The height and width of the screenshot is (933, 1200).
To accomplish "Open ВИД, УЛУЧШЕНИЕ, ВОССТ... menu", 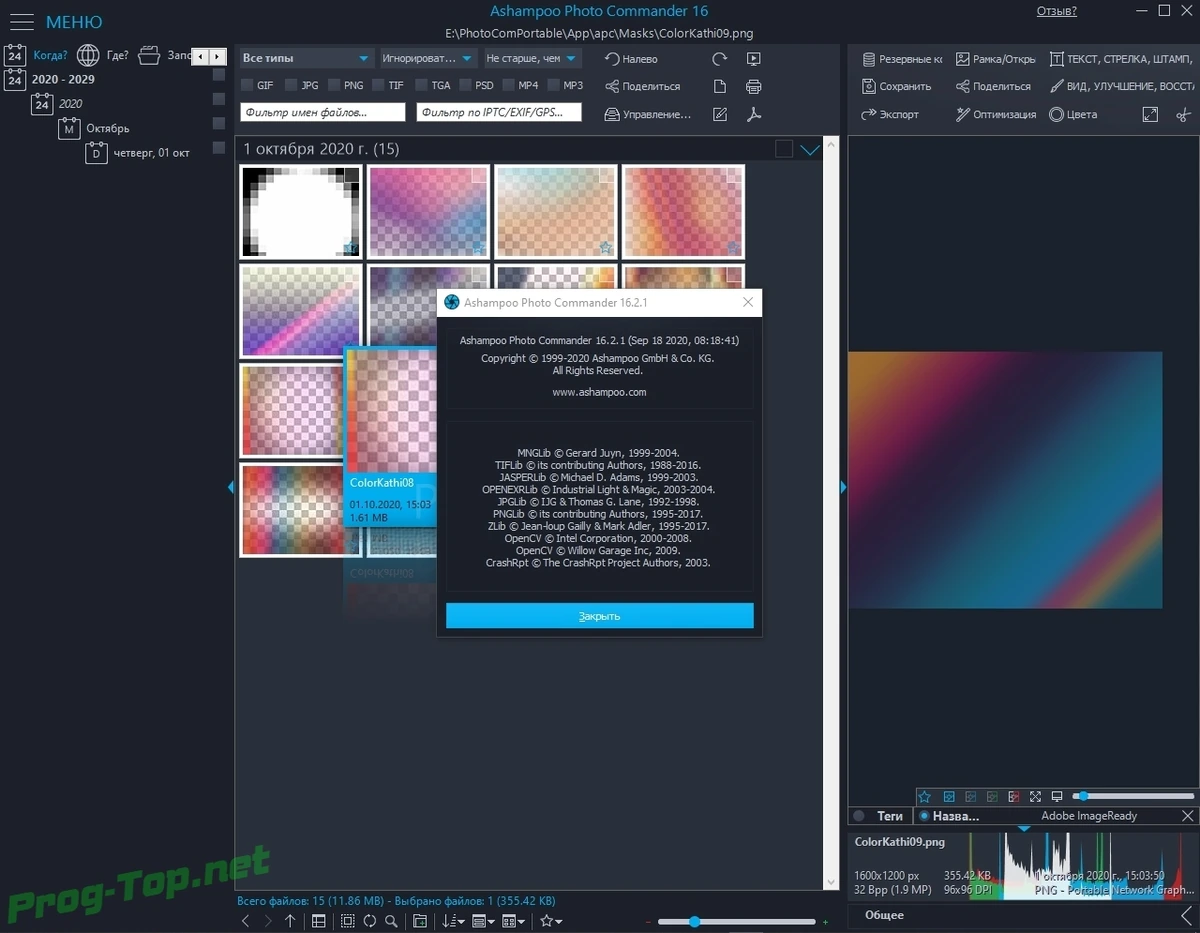I will tap(1121, 87).
